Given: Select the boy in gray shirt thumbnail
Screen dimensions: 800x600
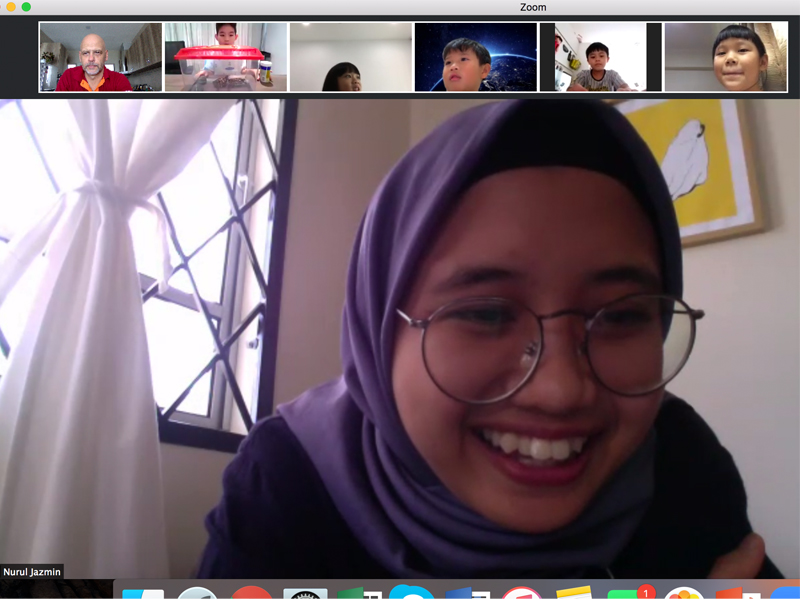Looking at the screenshot, I should [x=601, y=57].
